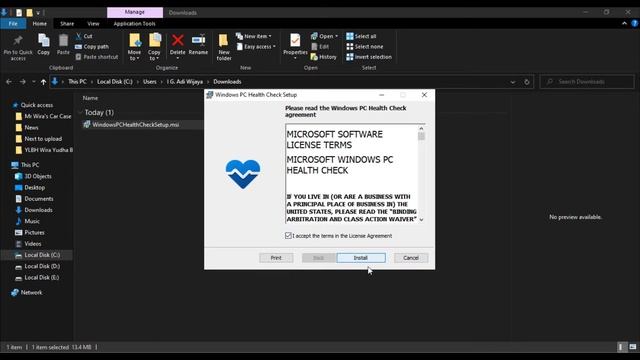Click Users in address breadcrumb
640x360 pixels.
[150, 82]
